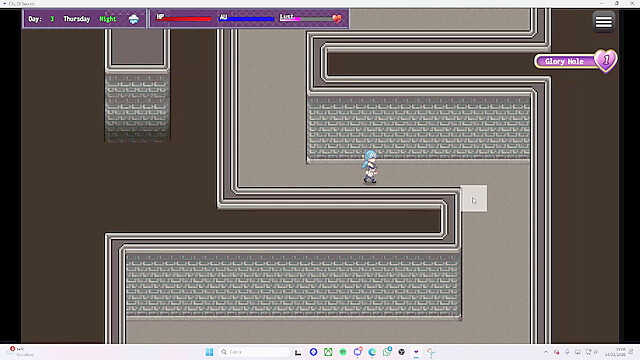This screenshot has width=640, height=360.
Task: Click the Lust heart icon
Action: [337, 18]
